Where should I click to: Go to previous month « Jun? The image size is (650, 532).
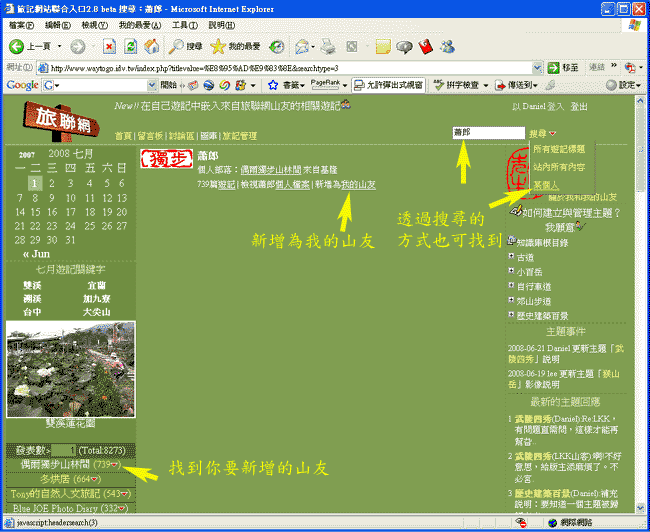(x=36, y=254)
